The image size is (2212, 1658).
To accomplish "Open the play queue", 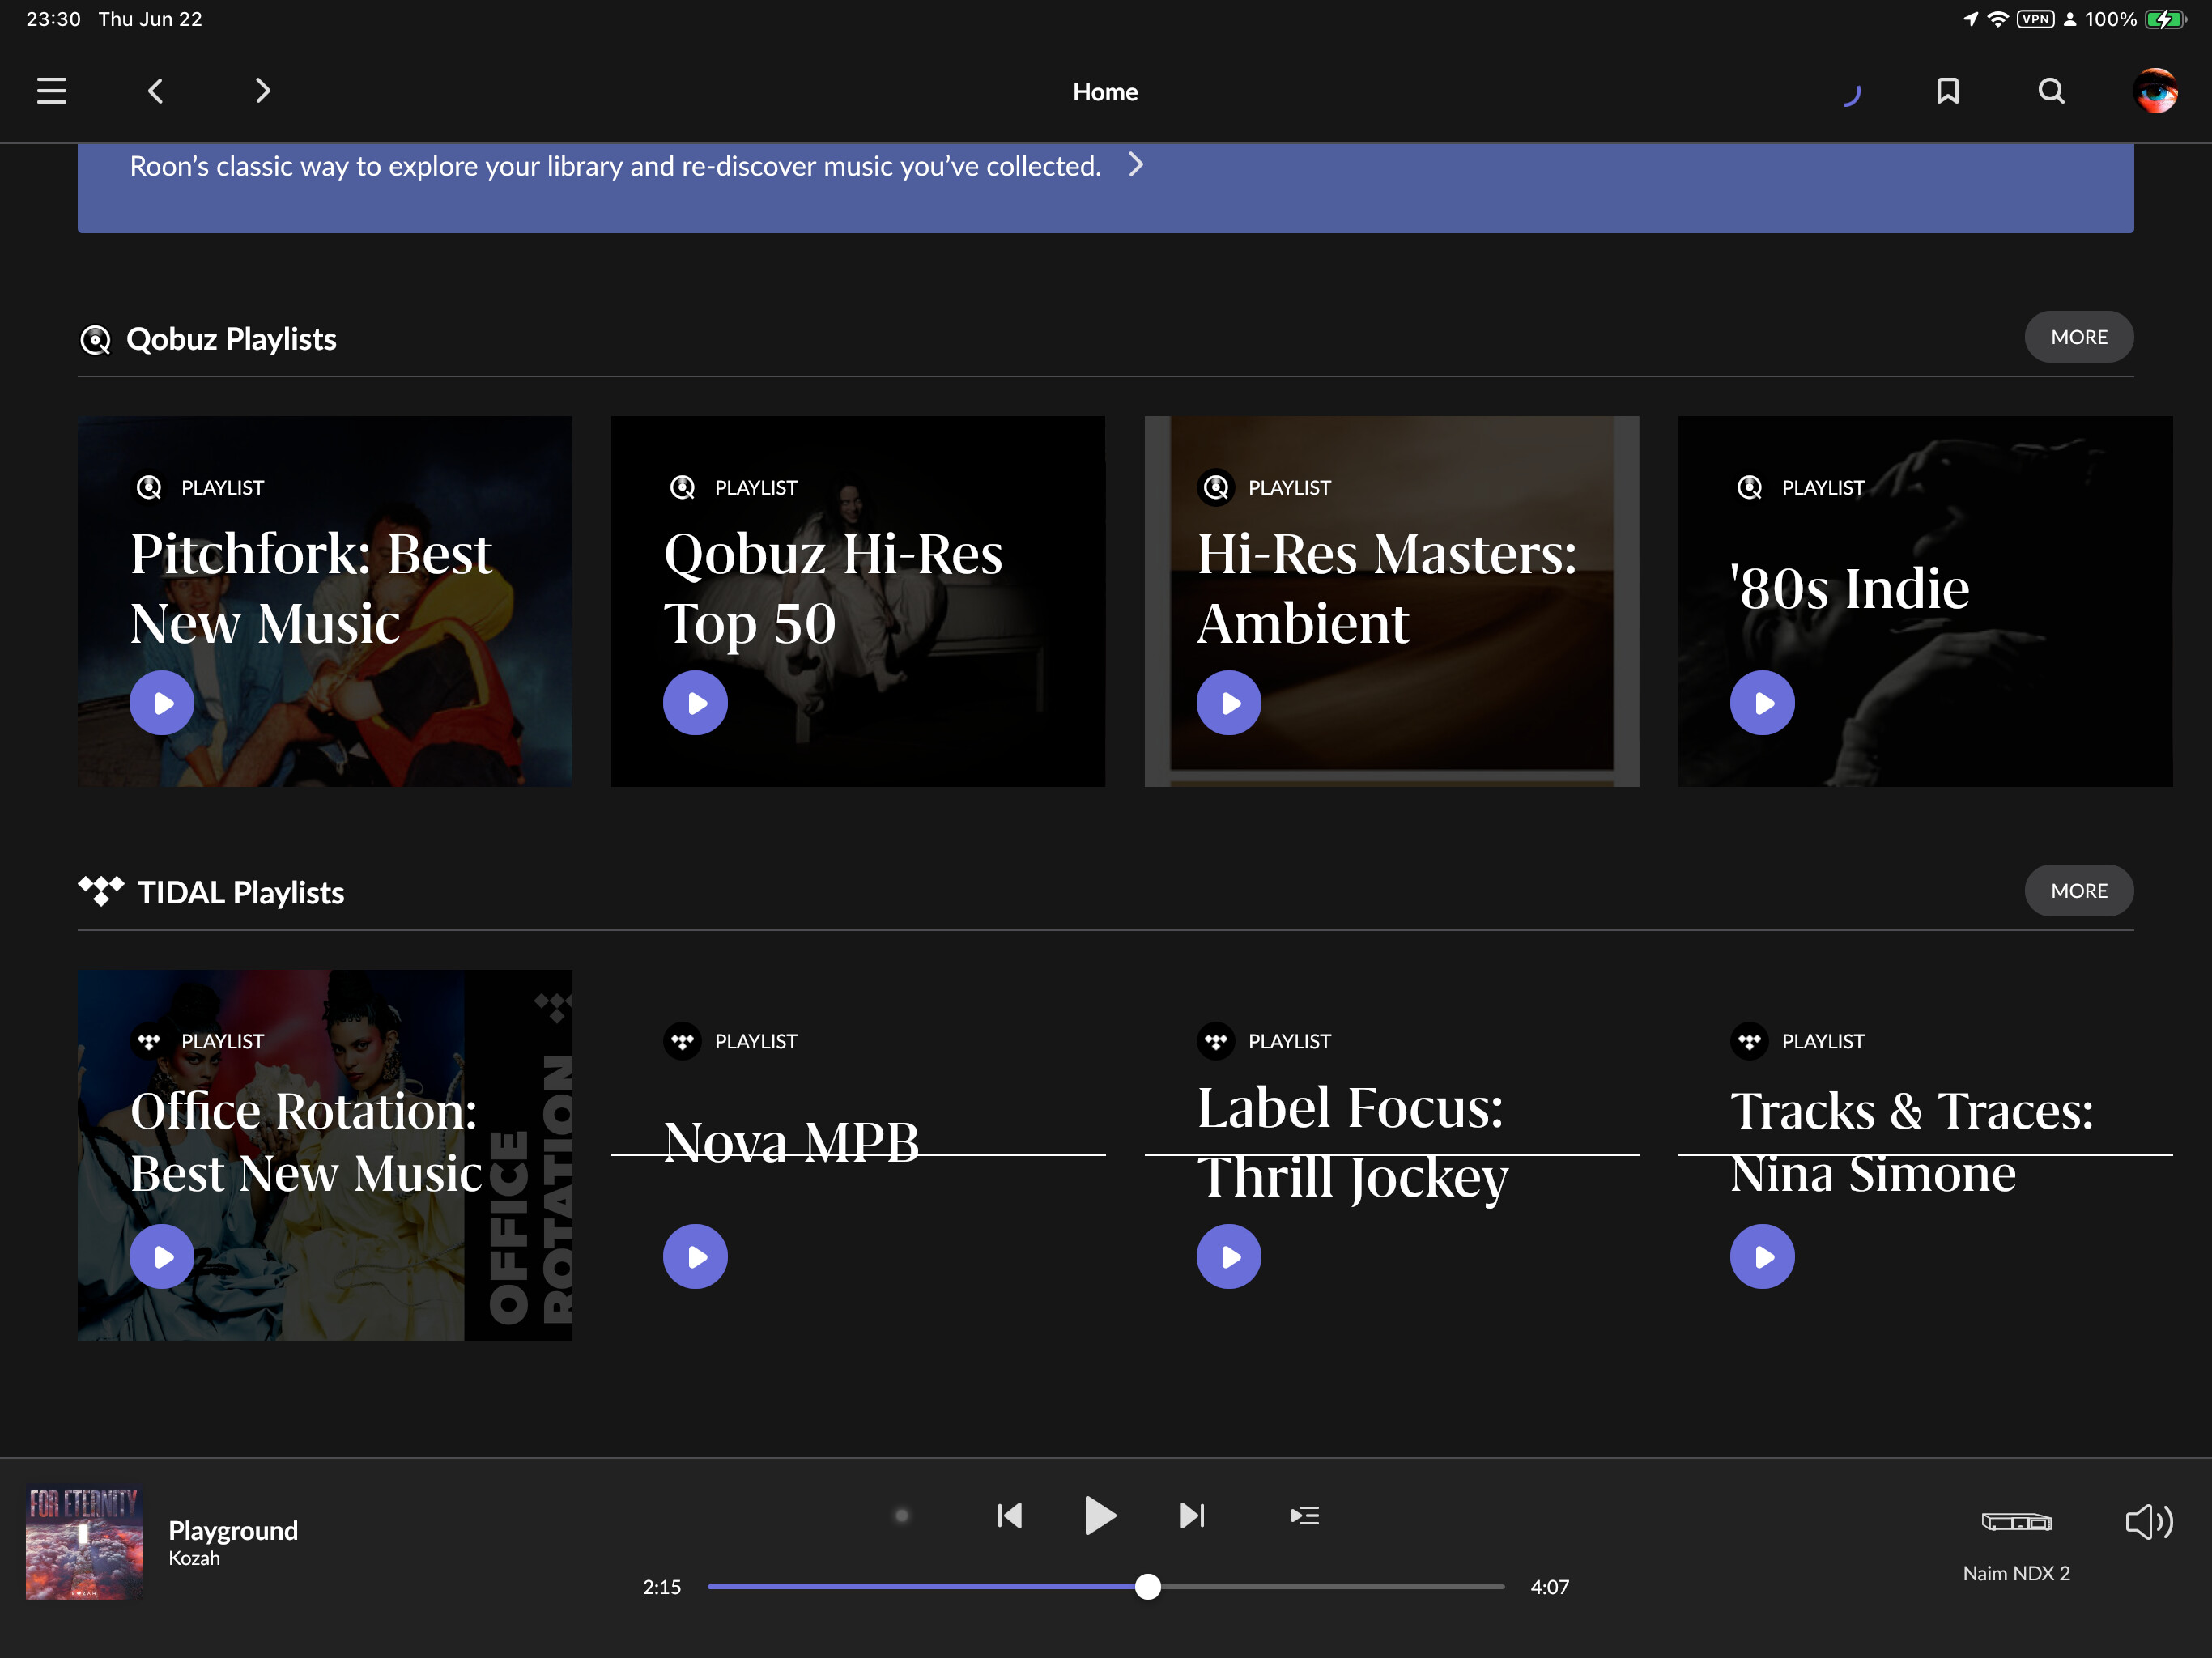I will [1304, 1515].
